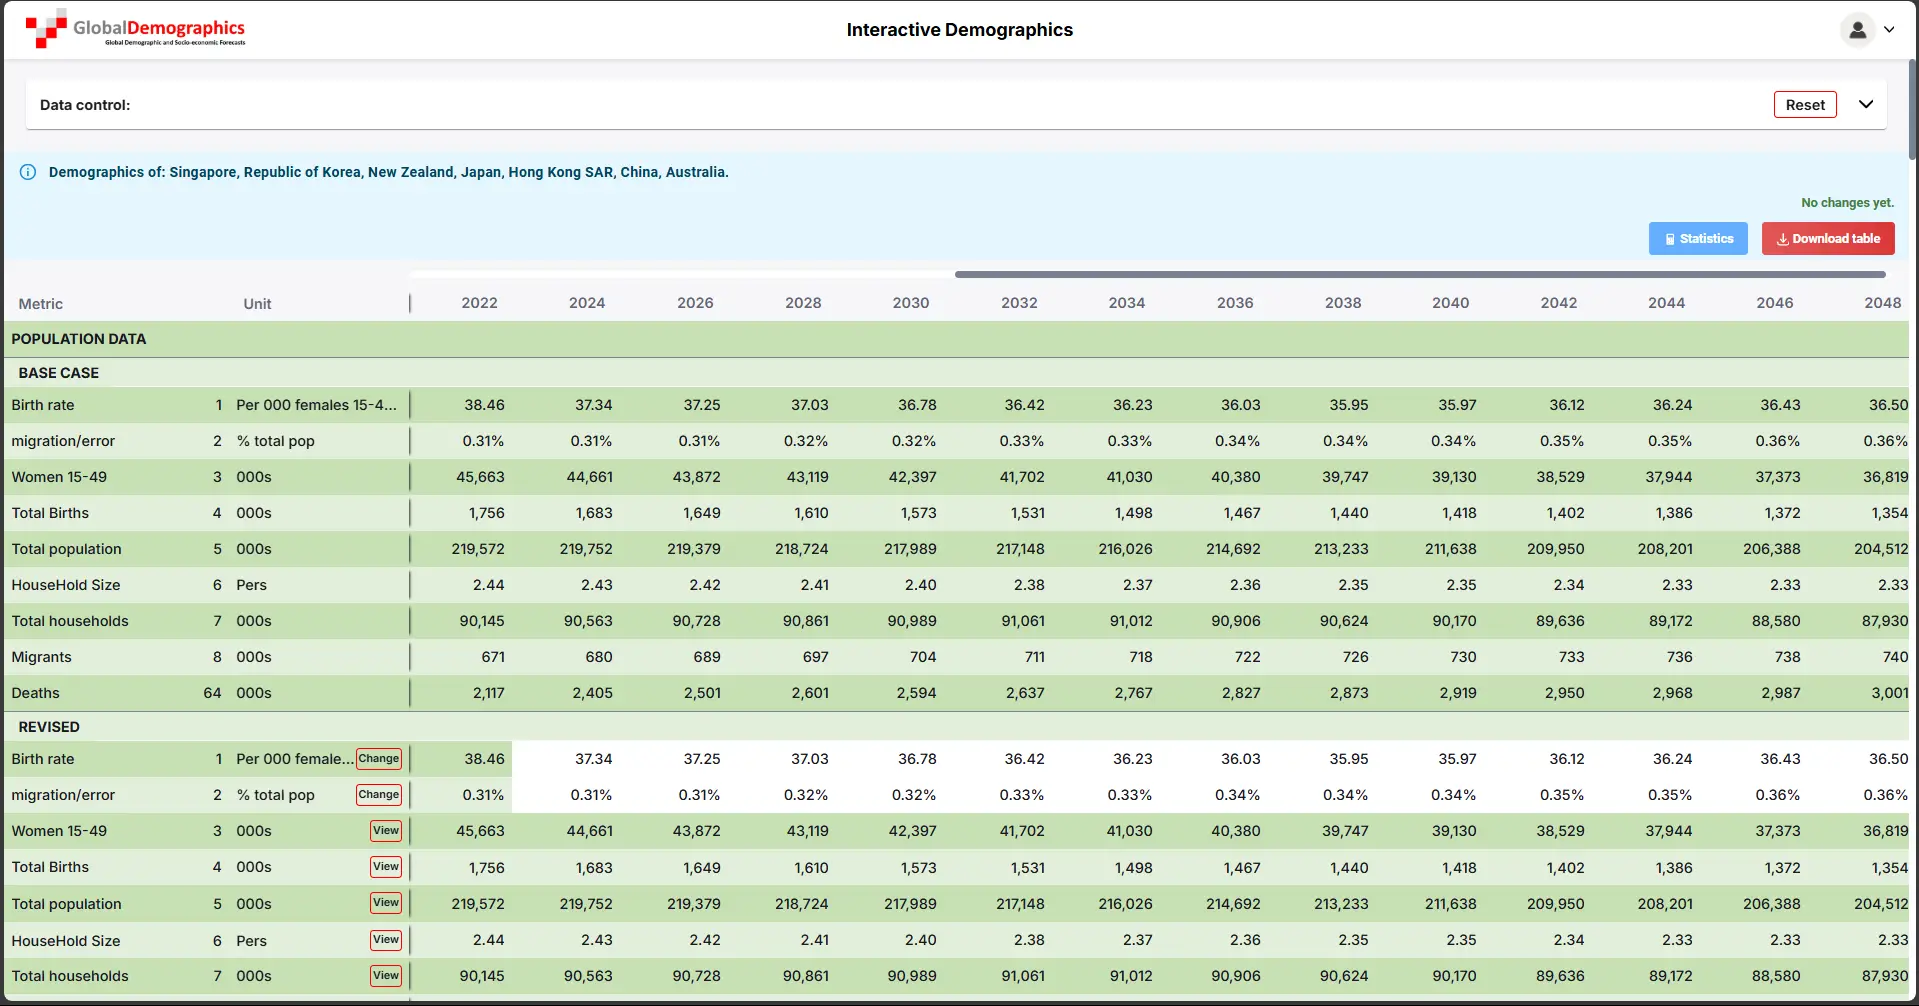
Task: View revised Women 15-49 details
Action: pyautogui.click(x=386, y=831)
